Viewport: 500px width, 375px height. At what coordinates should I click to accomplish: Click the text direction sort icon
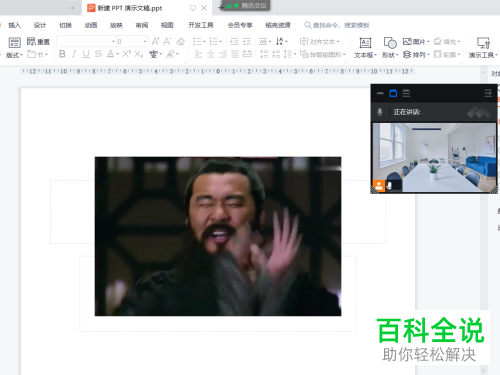(280, 42)
